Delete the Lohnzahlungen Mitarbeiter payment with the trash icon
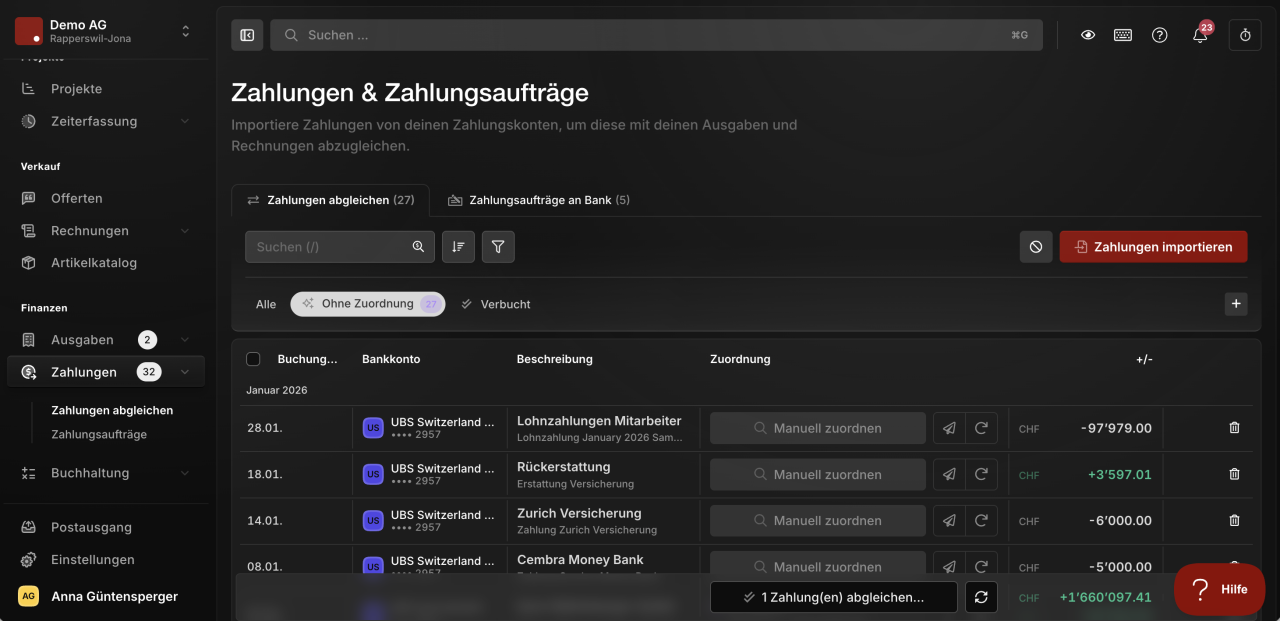The width and height of the screenshot is (1280, 621). tap(1234, 428)
